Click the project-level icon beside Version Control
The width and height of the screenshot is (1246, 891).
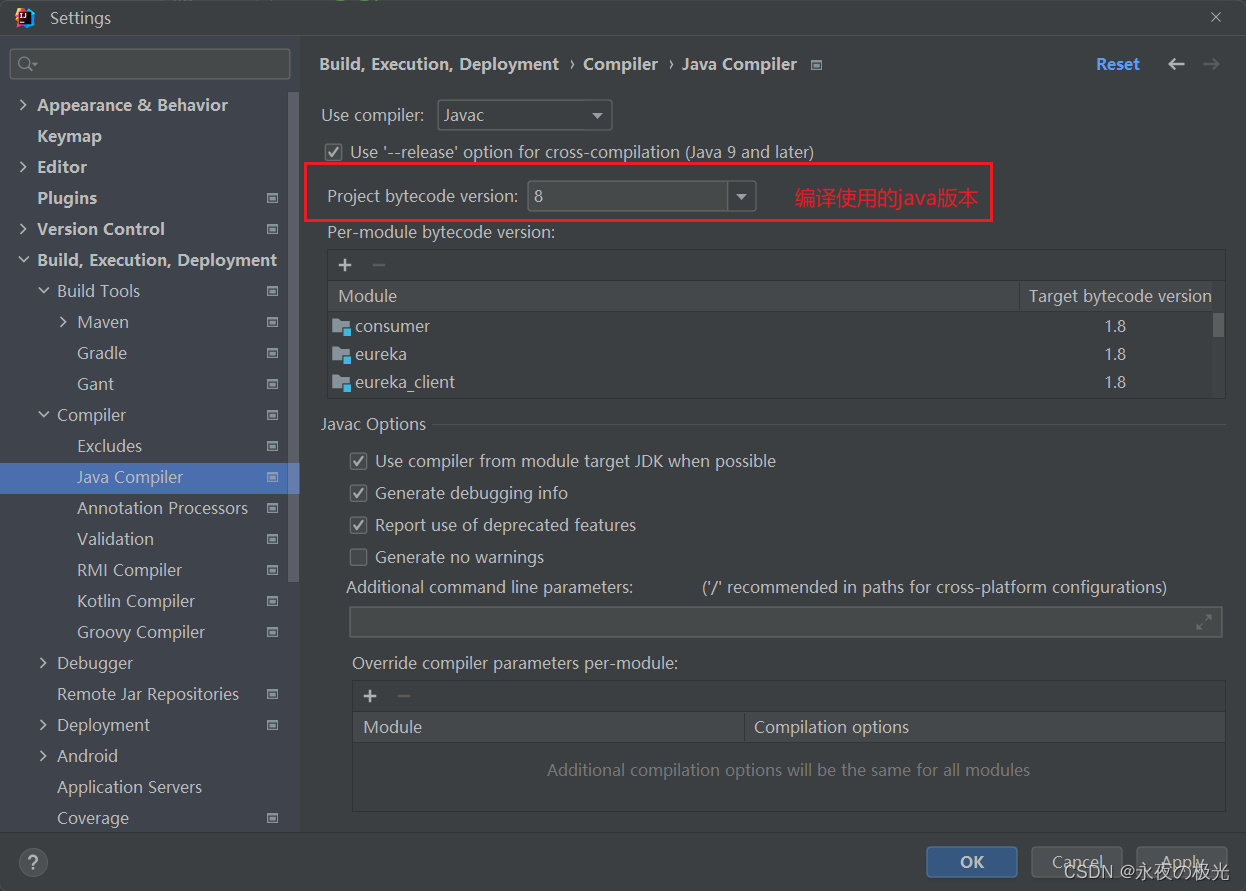[x=272, y=229]
